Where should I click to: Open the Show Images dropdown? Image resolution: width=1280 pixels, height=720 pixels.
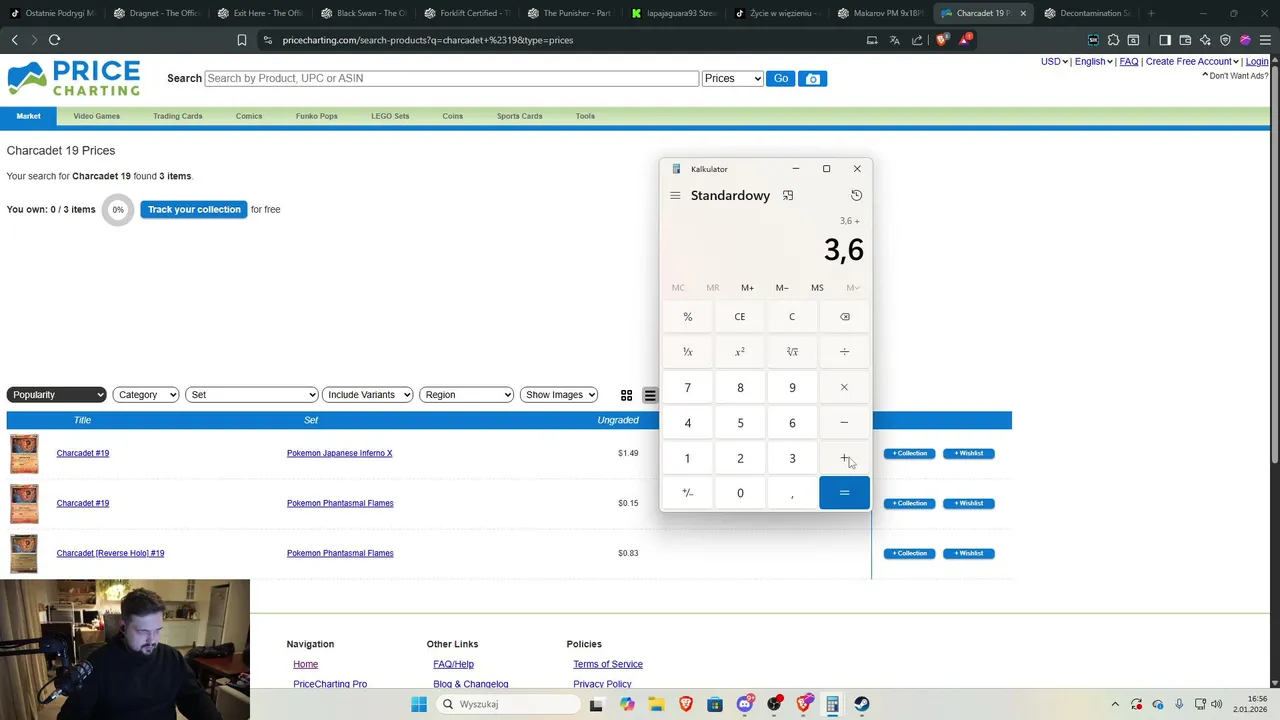[x=559, y=395]
